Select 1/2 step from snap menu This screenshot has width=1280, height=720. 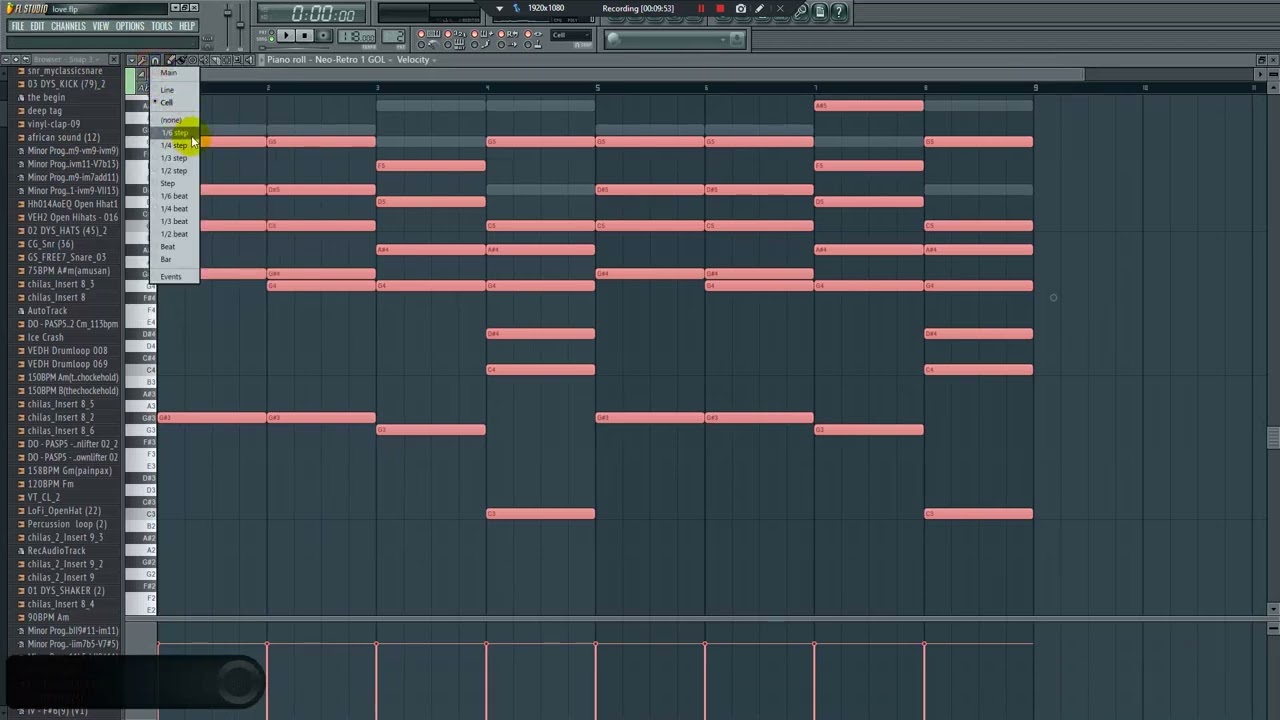[x=174, y=171]
